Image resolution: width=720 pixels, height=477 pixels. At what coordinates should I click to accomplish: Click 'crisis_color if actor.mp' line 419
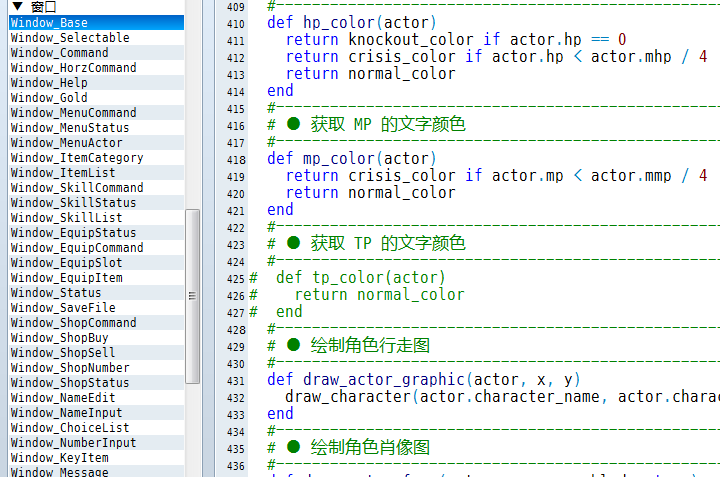(x=456, y=175)
